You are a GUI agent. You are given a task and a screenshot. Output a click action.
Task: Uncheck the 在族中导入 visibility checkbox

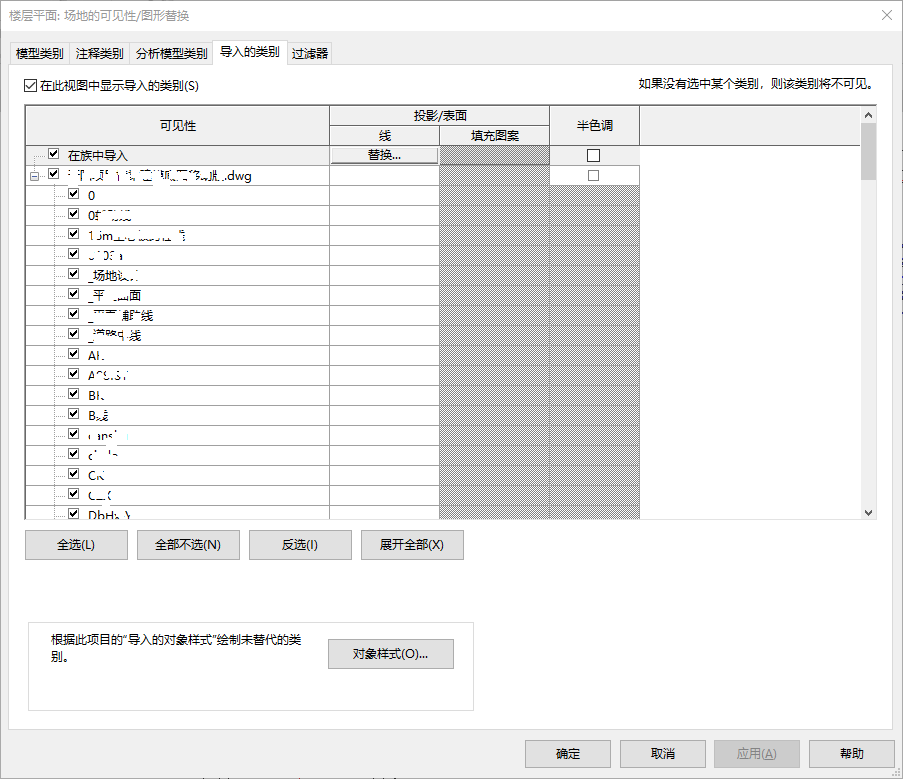(x=53, y=155)
